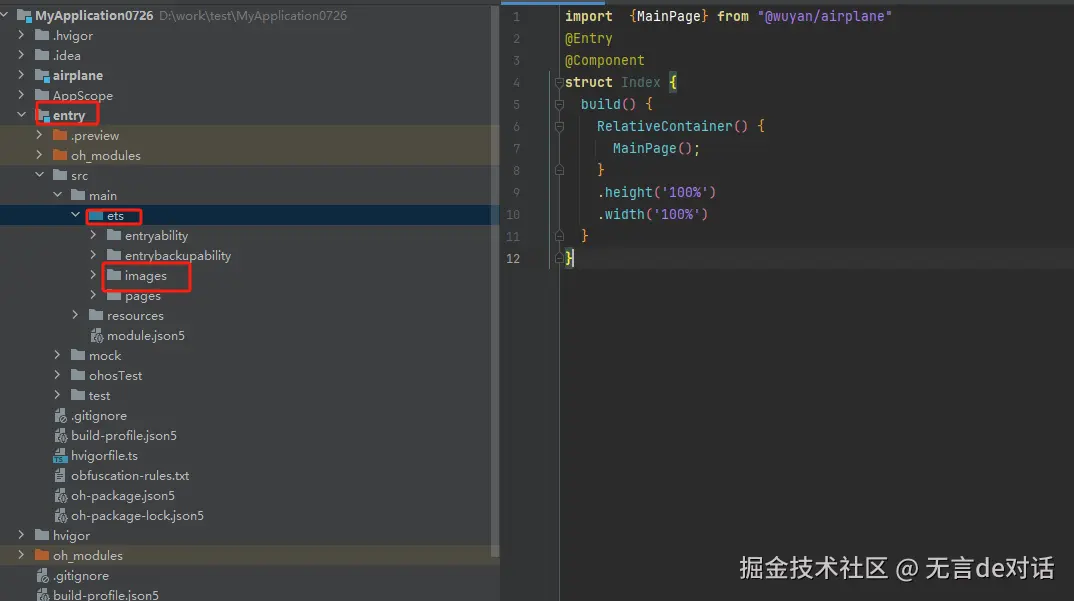Click the oh-package-lock.json5 file icon

click(x=60, y=515)
